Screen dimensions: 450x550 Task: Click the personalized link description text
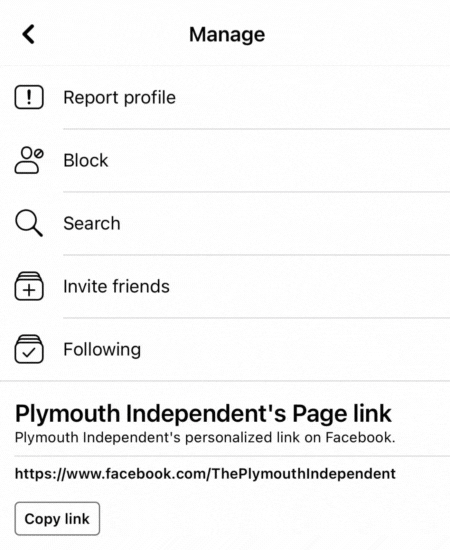(x=205, y=438)
